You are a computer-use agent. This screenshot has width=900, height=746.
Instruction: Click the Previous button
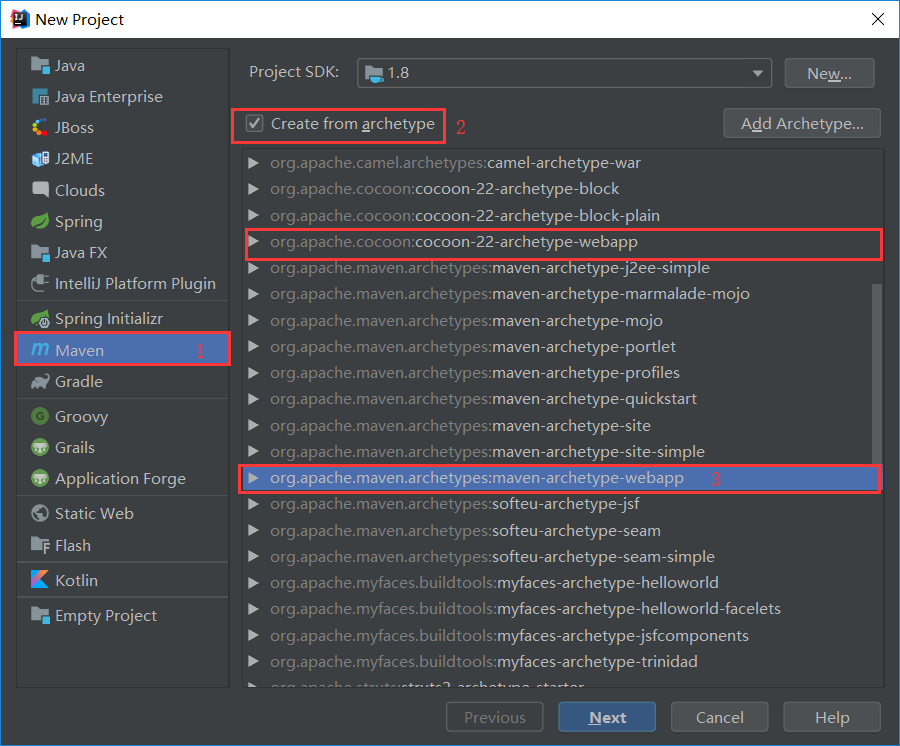point(495,717)
